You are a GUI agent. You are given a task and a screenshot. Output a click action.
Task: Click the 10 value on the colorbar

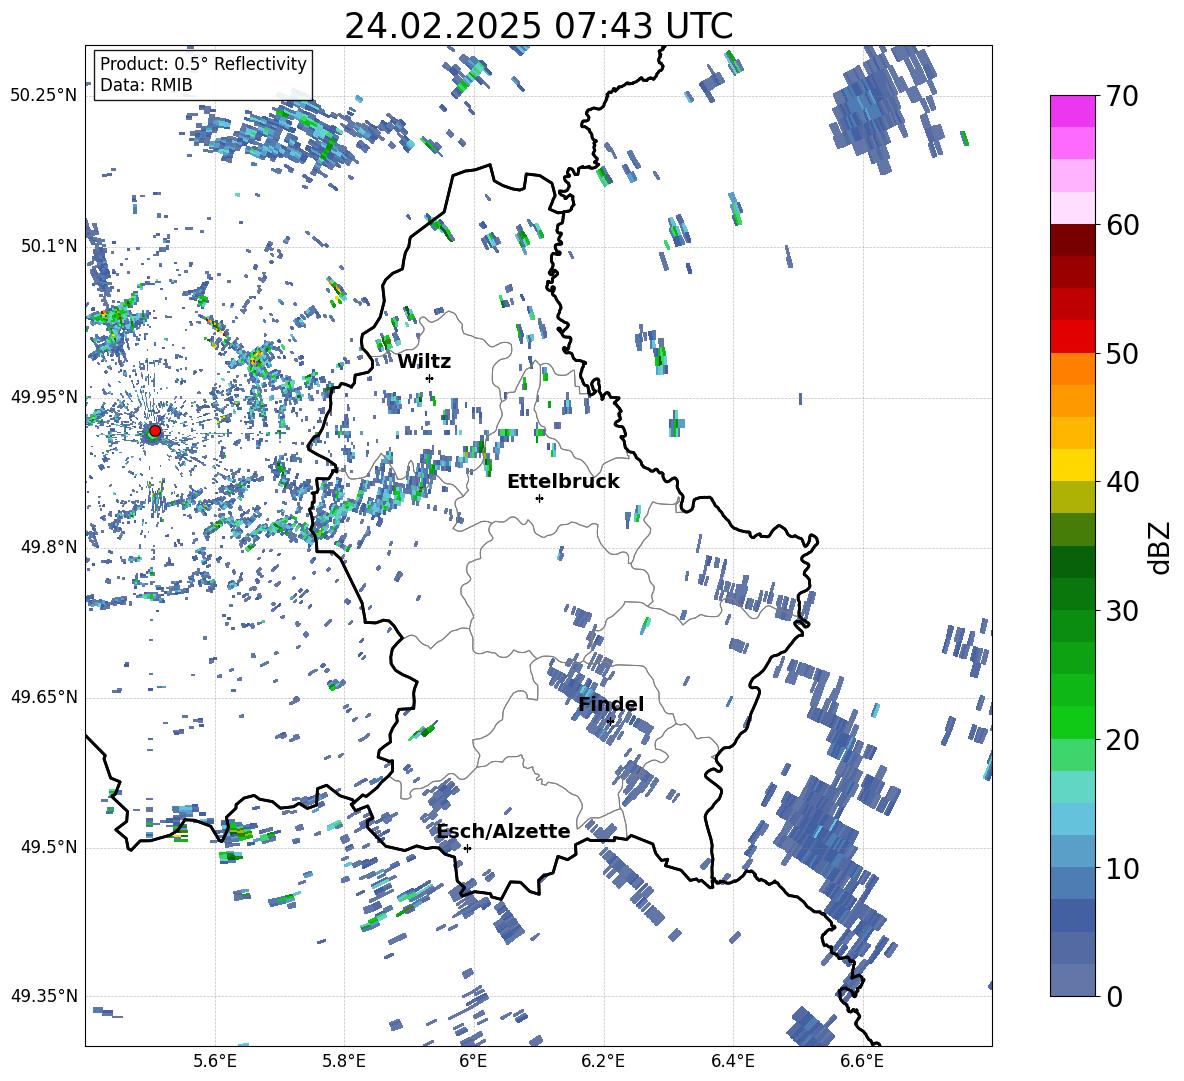click(1121, 868)
